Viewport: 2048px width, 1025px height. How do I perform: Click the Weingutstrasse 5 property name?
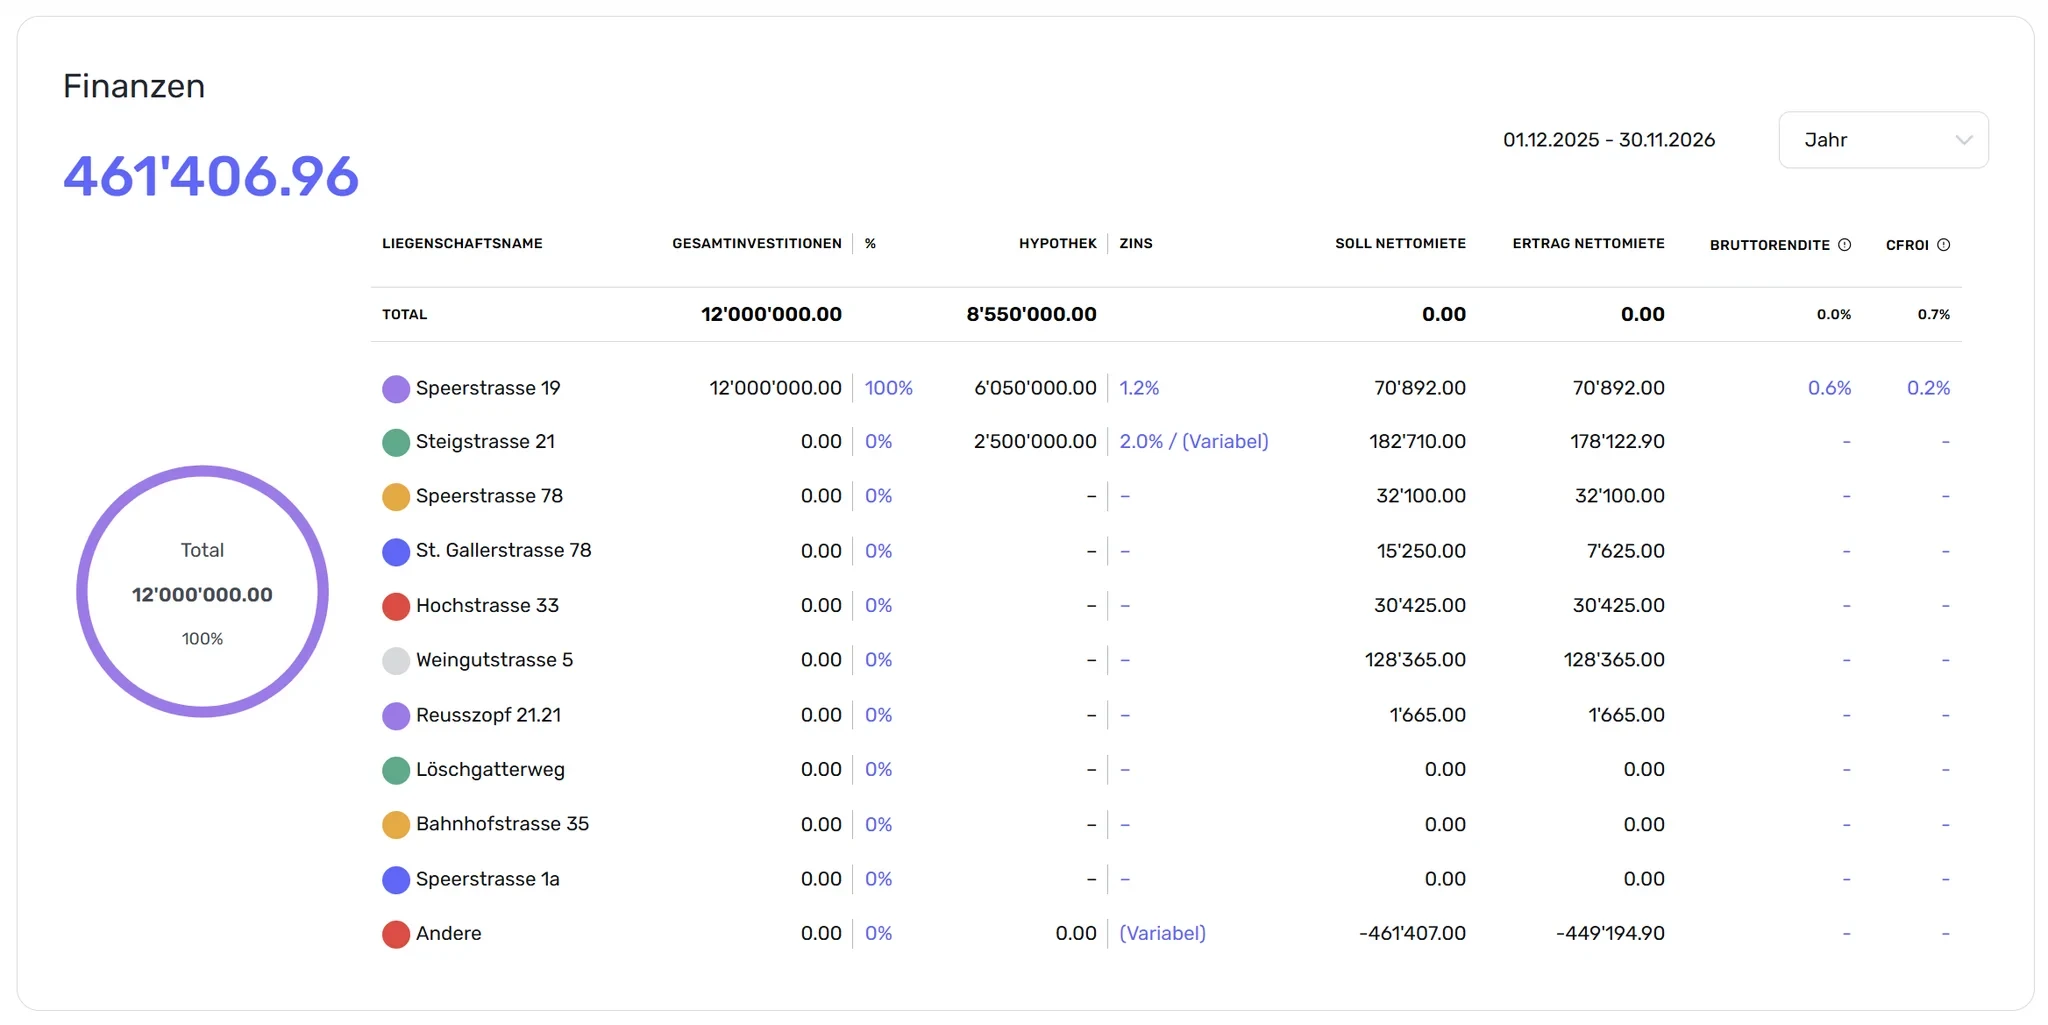[494, 660]
